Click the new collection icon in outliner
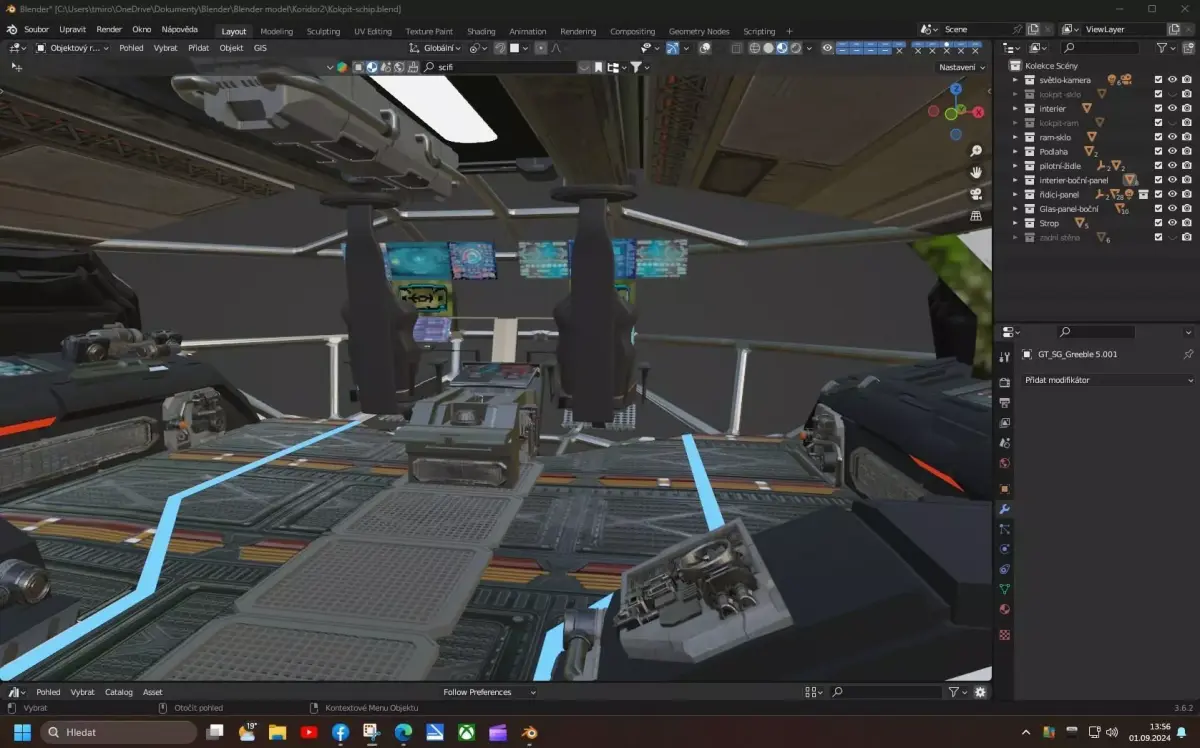1200x748 pixels. [x=1187, y=47]
